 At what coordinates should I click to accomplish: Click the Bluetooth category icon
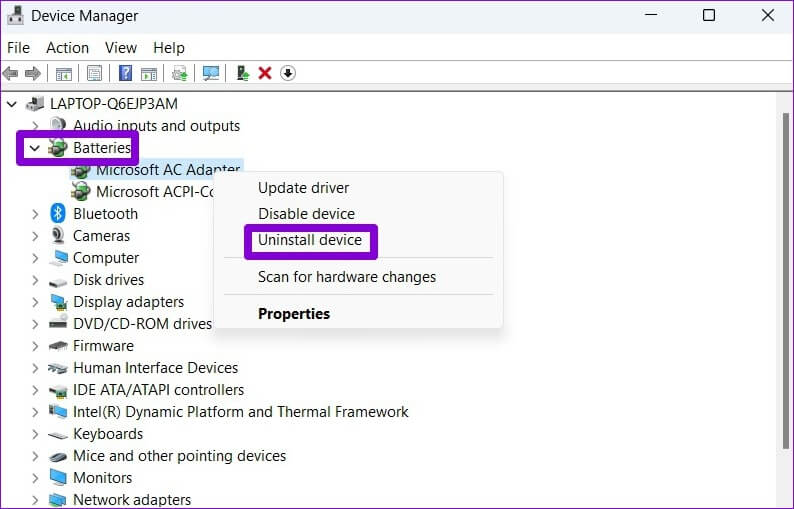point(58,213)
